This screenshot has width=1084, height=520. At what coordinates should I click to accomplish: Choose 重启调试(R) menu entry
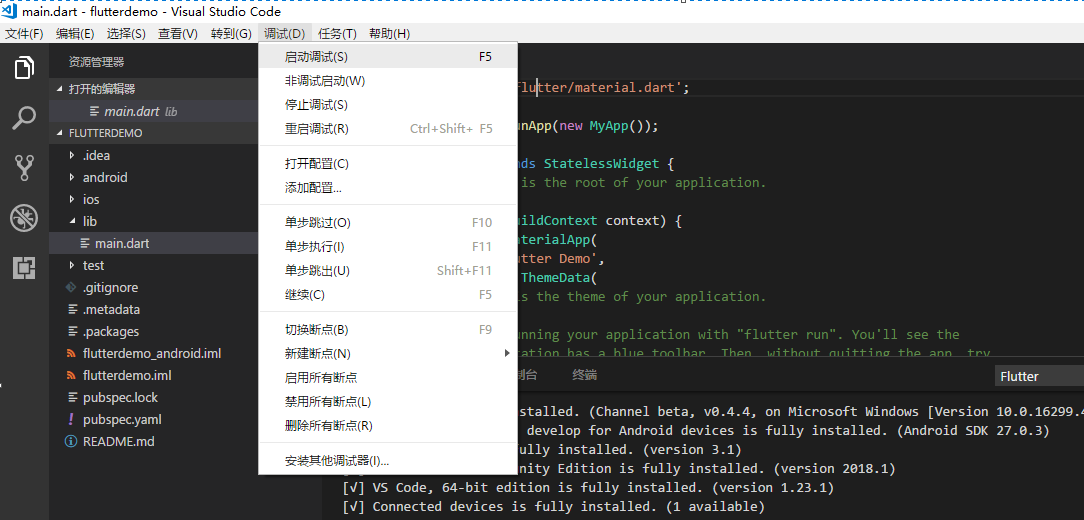click(388, 129)
